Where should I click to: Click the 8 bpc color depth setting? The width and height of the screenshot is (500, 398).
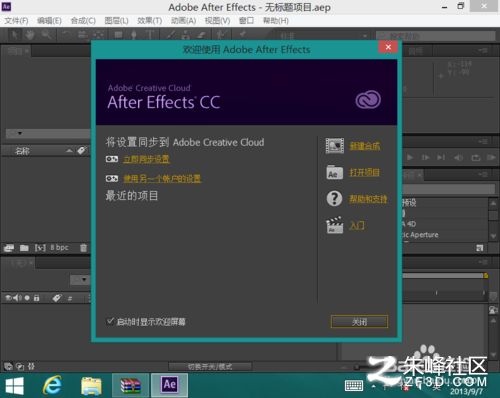[x=59, y=248]
